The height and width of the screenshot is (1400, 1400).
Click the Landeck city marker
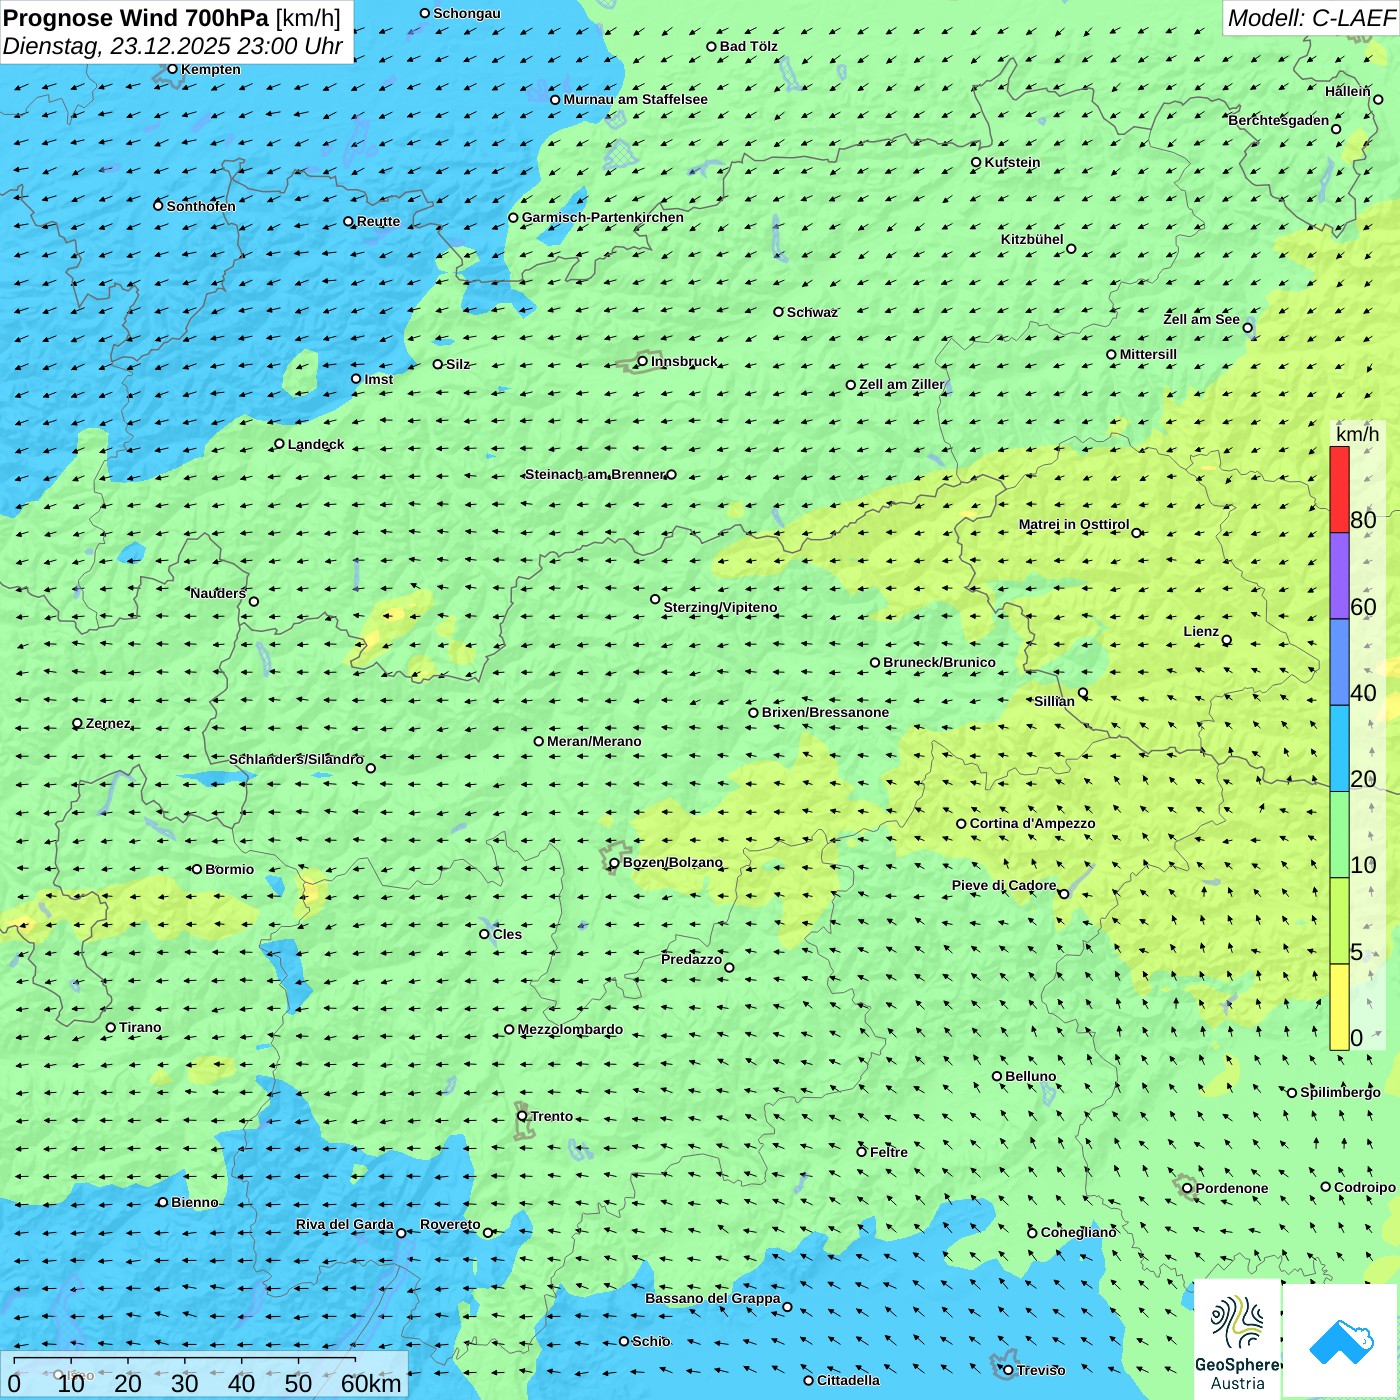coord(279,444)
